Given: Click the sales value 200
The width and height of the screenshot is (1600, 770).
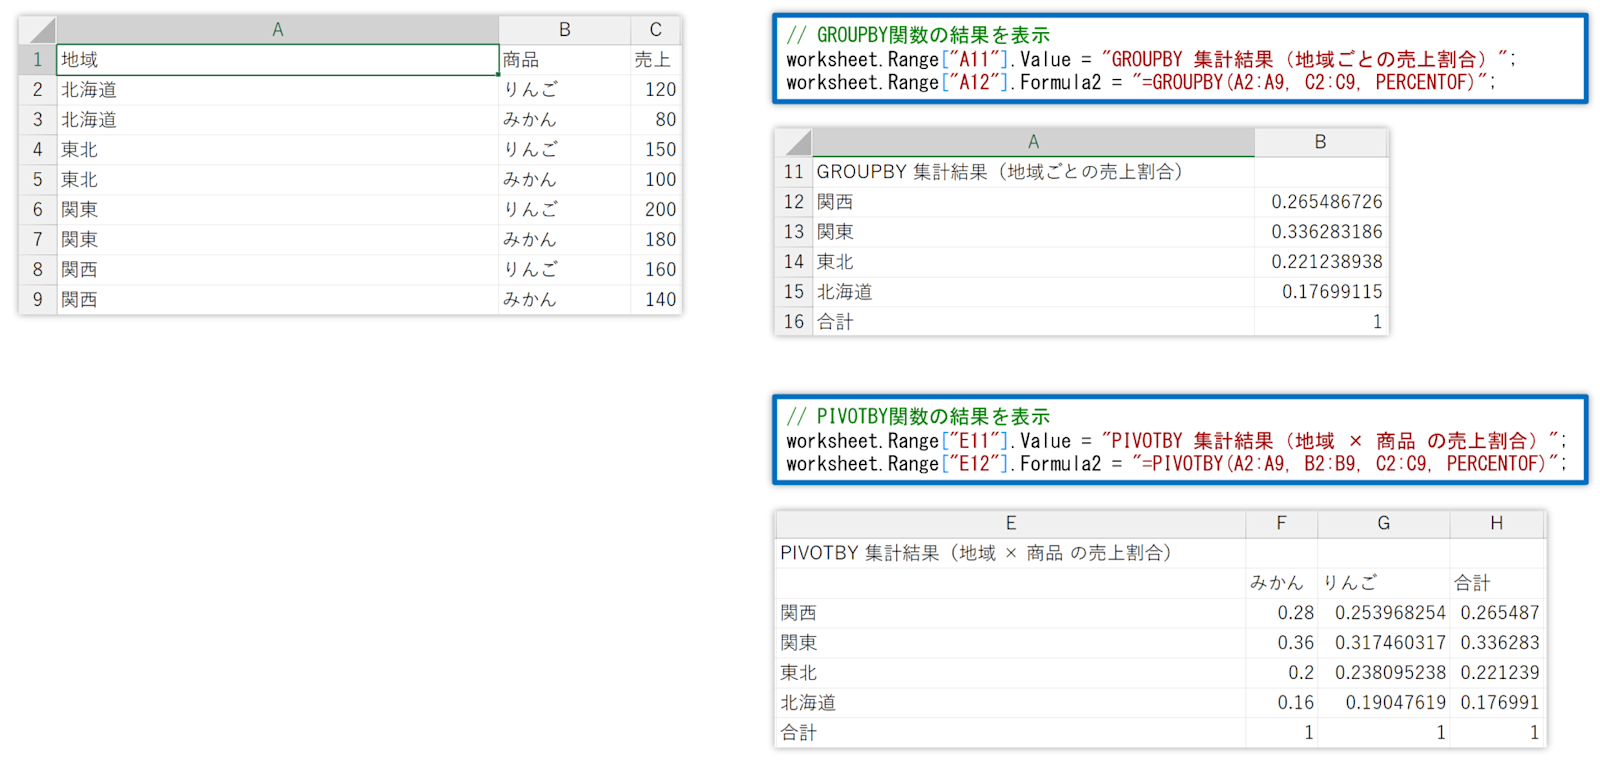Looking at the screenshot, I should pyautogui.click(x=656, y=210).
